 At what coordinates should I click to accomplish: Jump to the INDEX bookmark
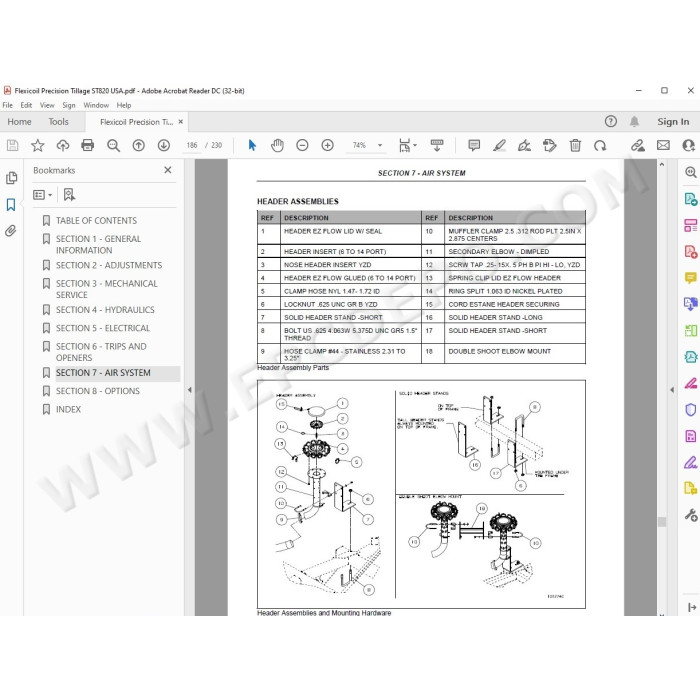tap(68, 409)
